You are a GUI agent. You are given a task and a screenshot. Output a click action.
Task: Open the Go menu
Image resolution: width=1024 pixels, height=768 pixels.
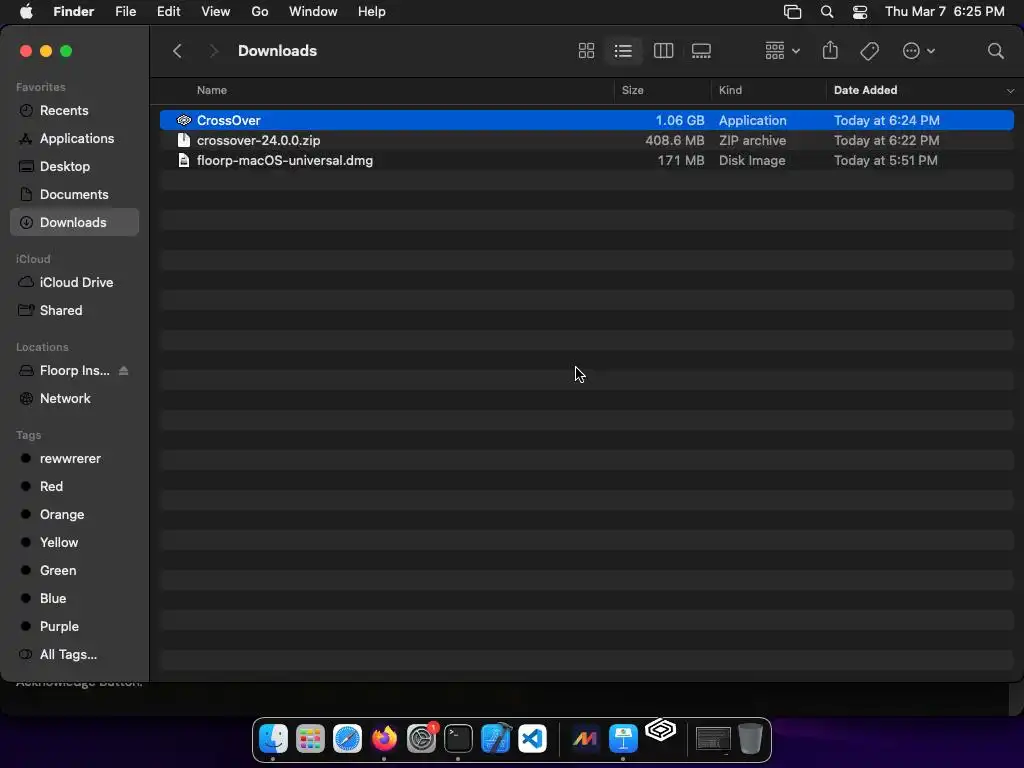pyautogui.click(x=260, y=12)
